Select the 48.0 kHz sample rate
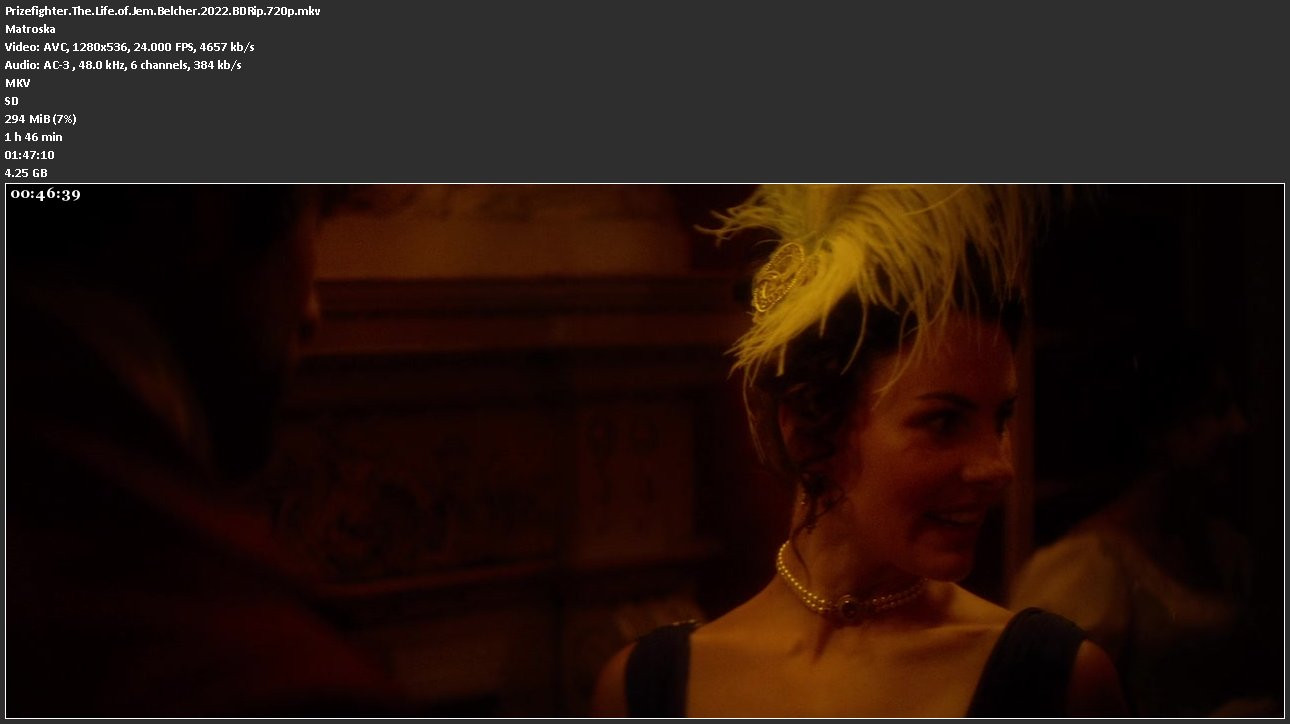1290x724 pixels. coord(102,65)
